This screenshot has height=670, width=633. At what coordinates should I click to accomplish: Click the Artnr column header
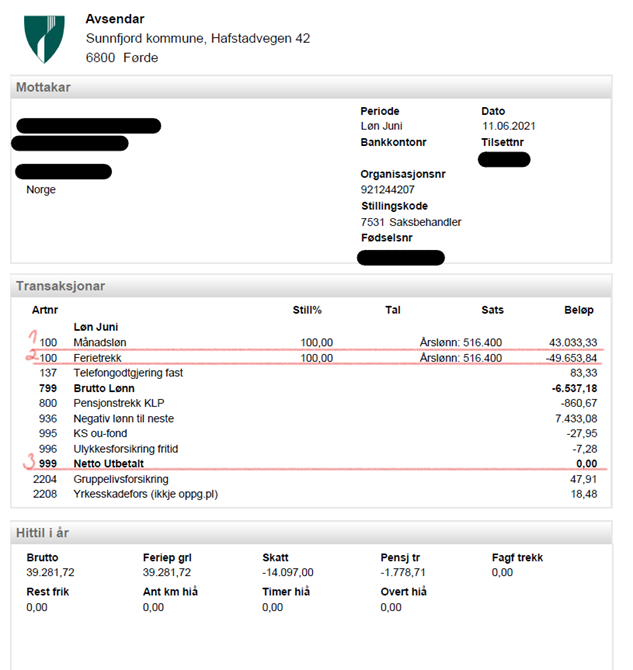(x=45, y=310)
